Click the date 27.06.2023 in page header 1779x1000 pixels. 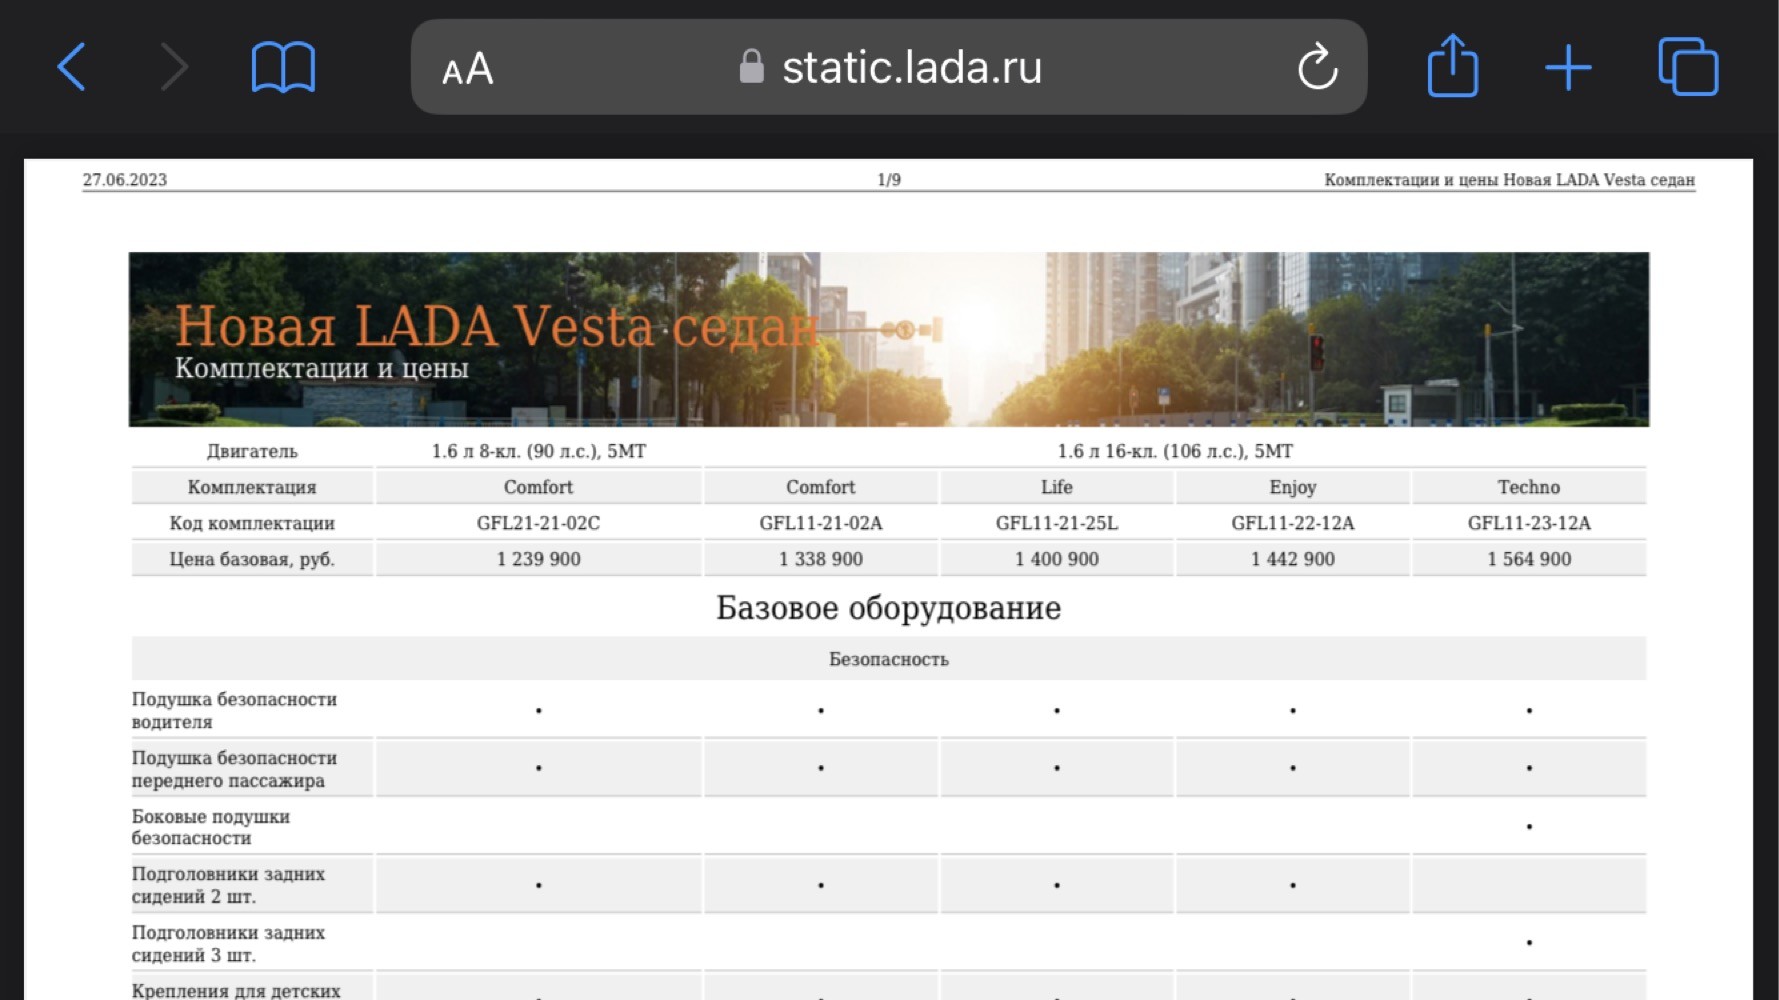(125, 180)
